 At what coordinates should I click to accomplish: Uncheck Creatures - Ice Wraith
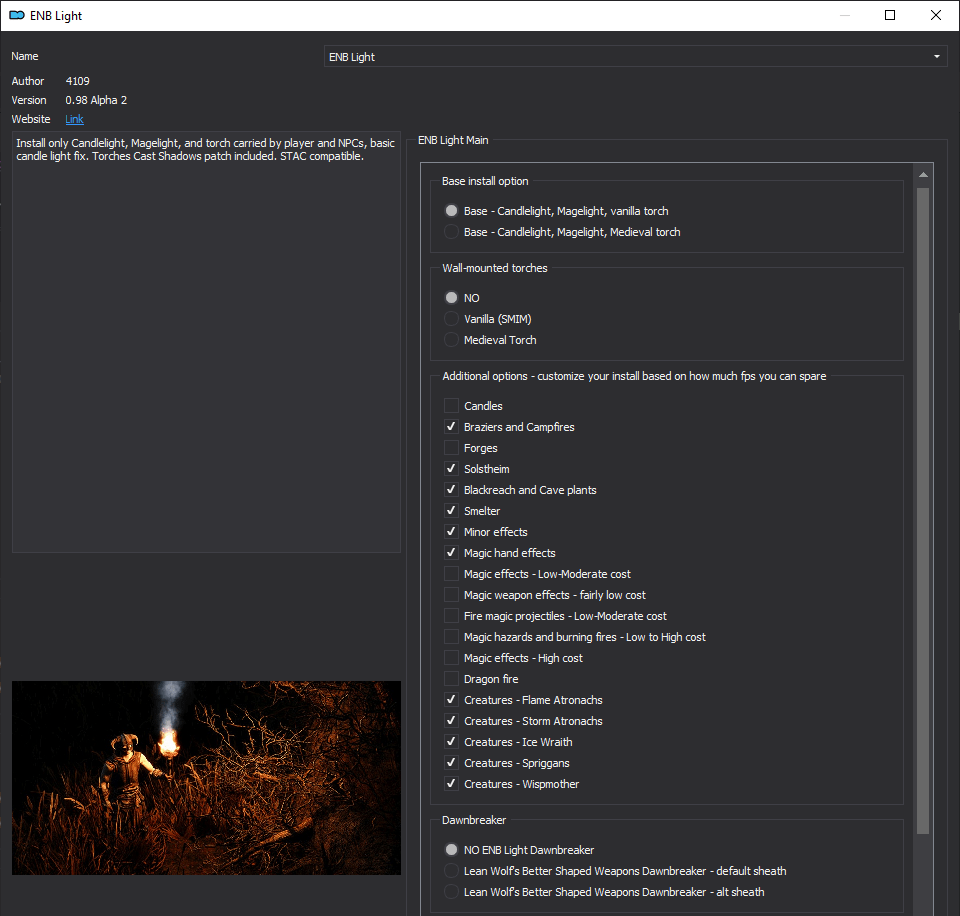pyautogui.click(x=451, y=741)
